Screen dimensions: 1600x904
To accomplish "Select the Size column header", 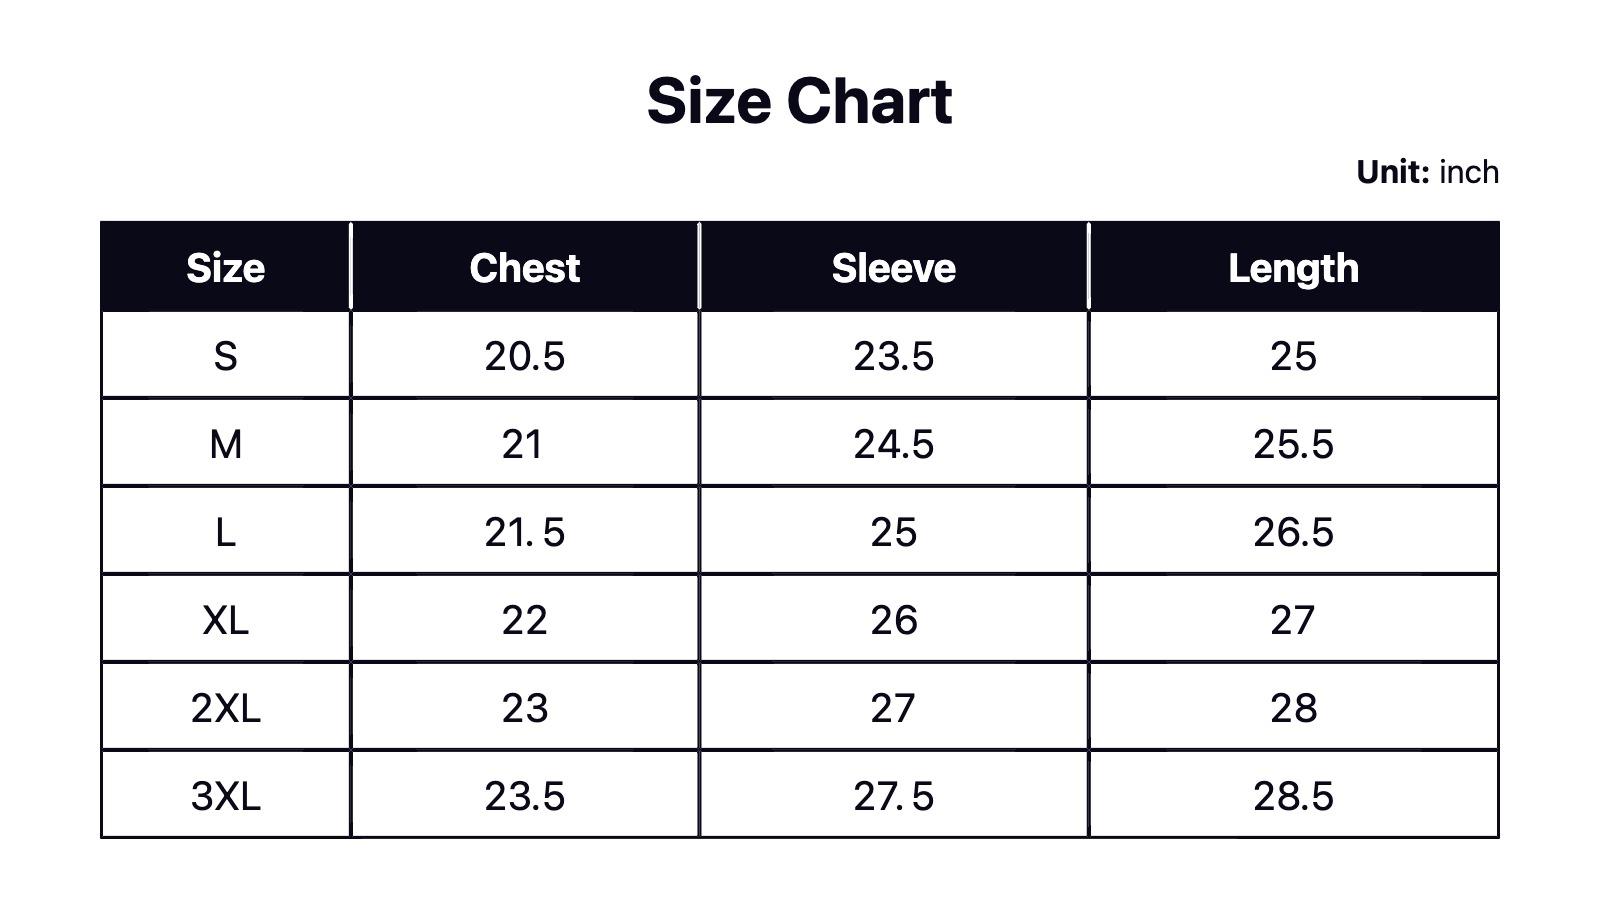I will coord(226,268).
